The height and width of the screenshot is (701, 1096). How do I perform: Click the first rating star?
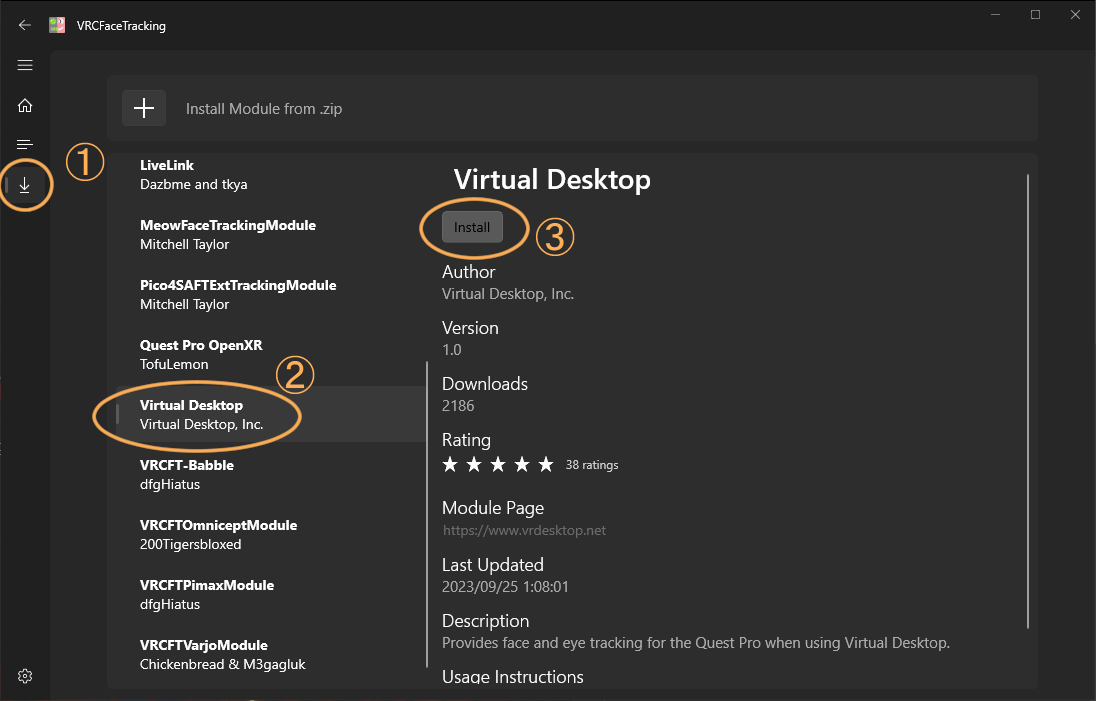pos(450,464)
